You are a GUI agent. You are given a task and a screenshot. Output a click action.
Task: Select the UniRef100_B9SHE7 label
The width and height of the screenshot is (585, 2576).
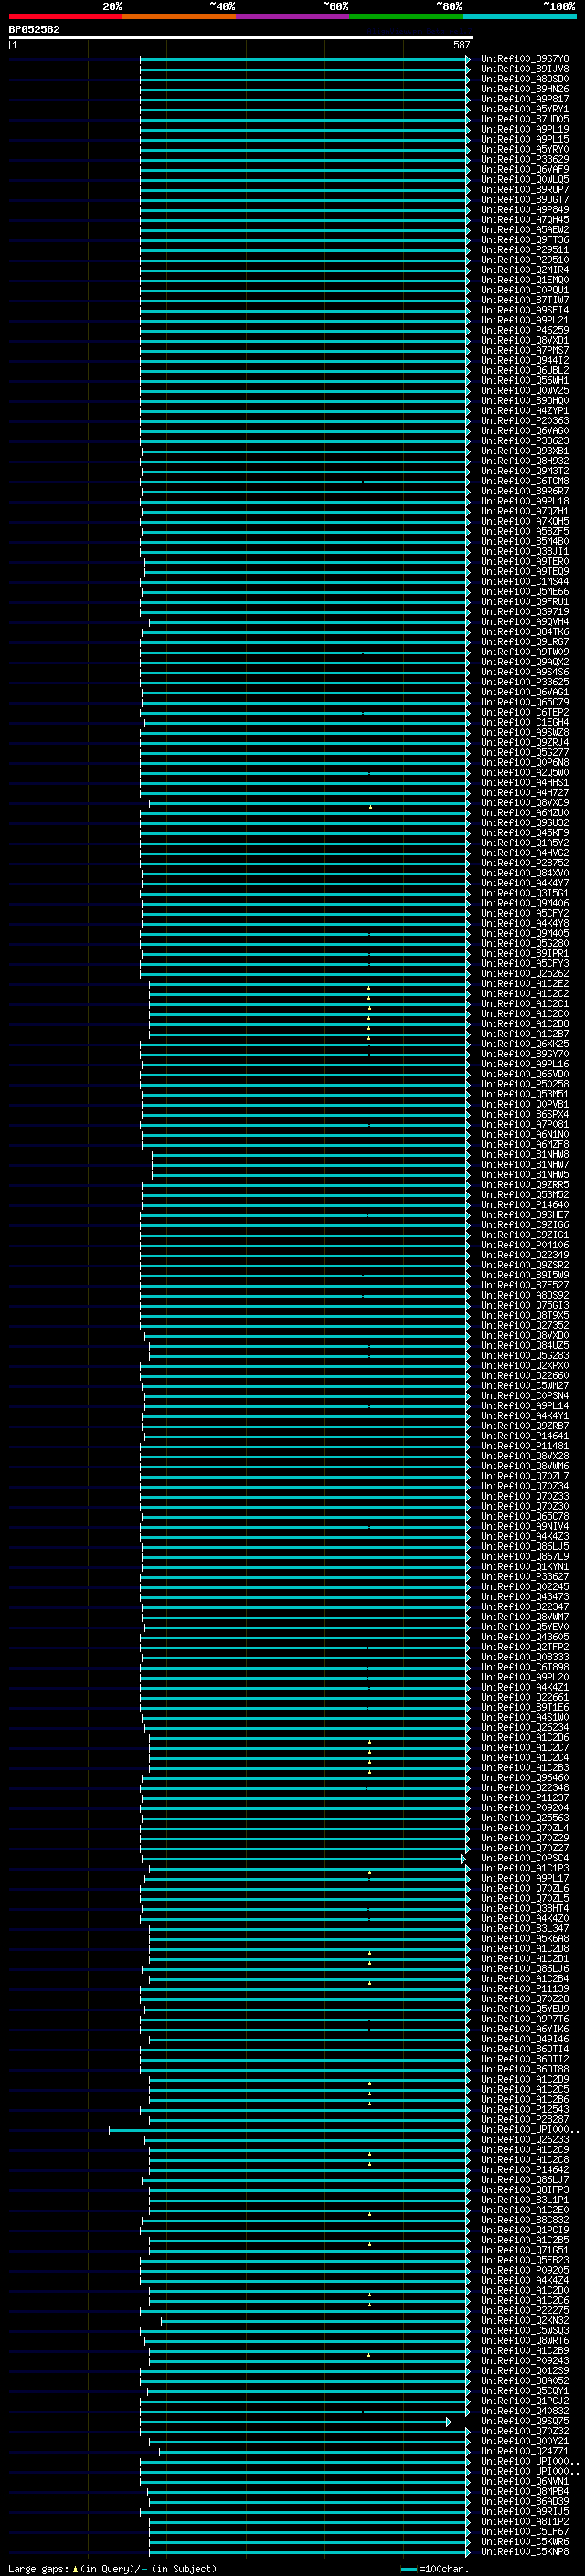tap(524, 1215)
